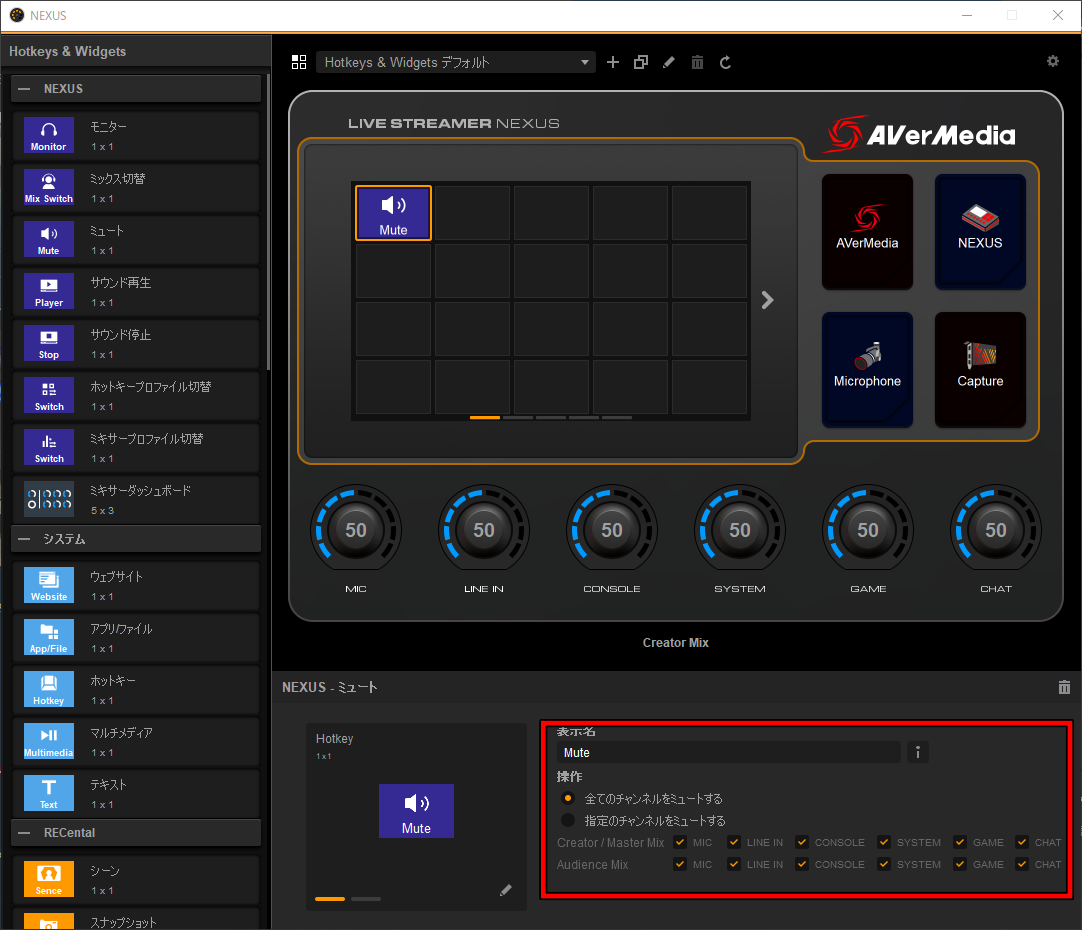
Task: Toggle Creator/Master Mix LINE IN checkbox
Action: [734, 842]
